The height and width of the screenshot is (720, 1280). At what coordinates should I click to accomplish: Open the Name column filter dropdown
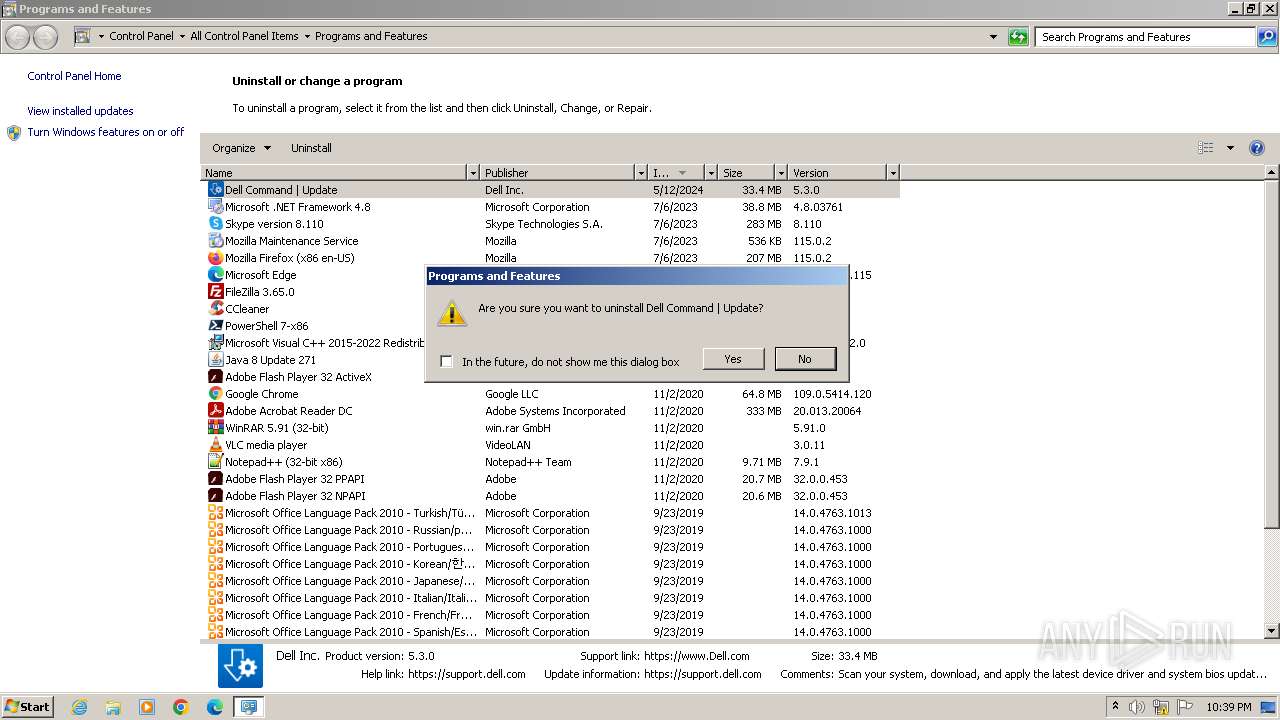pyautogui.click(x=473, y=173)
